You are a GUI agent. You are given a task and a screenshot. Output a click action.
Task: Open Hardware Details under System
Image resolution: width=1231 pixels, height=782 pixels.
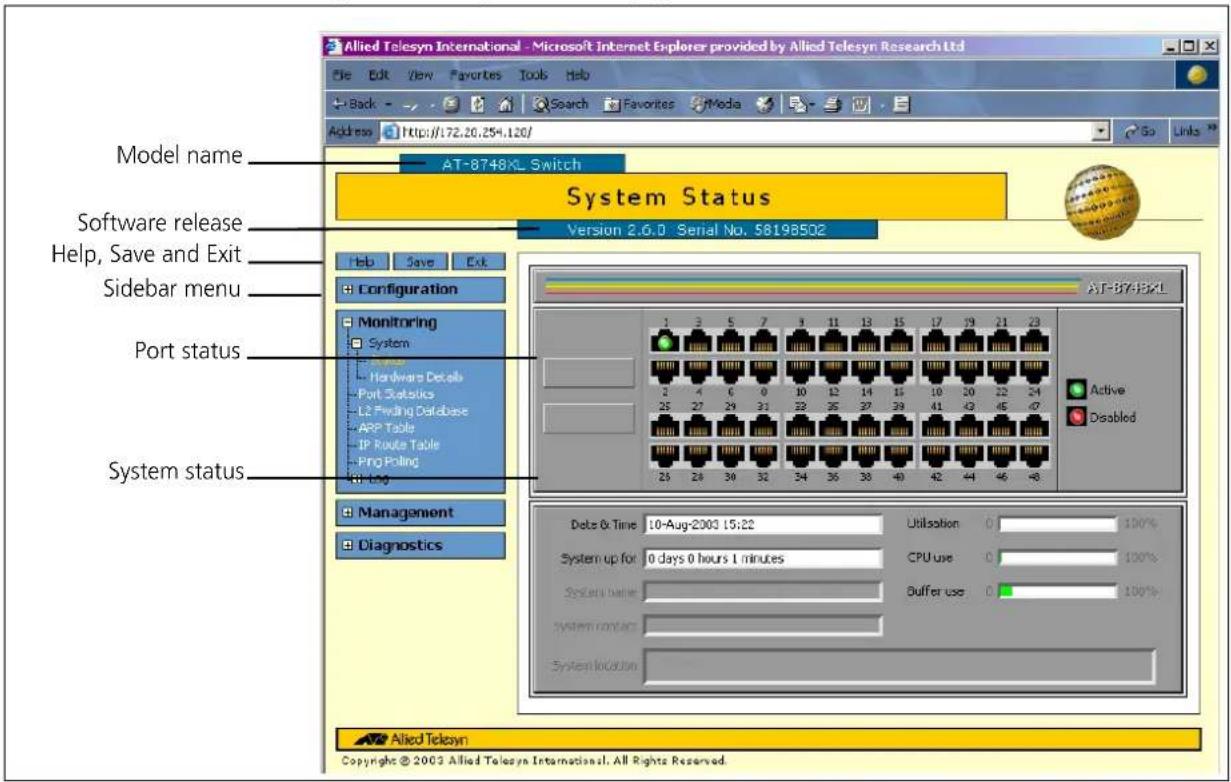[417, 377]
